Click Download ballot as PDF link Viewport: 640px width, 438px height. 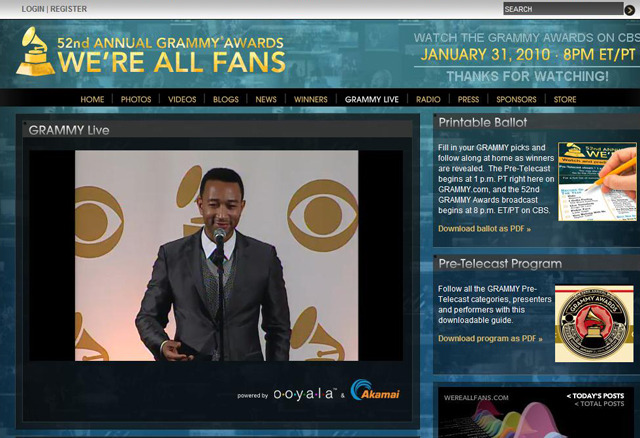click(x=484, y=229)
